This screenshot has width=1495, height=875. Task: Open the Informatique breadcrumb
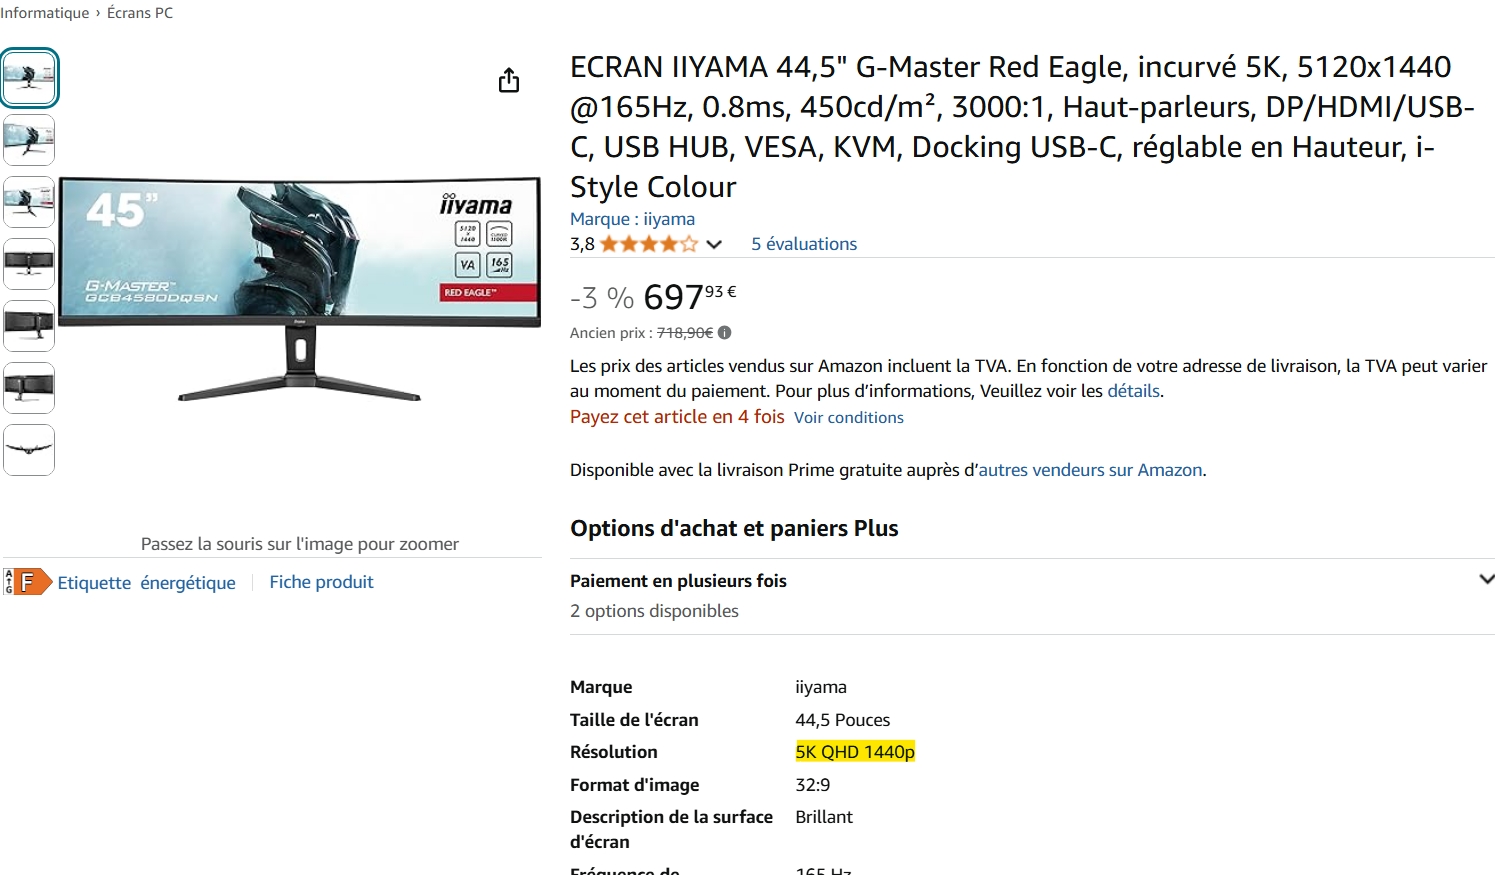45,13
